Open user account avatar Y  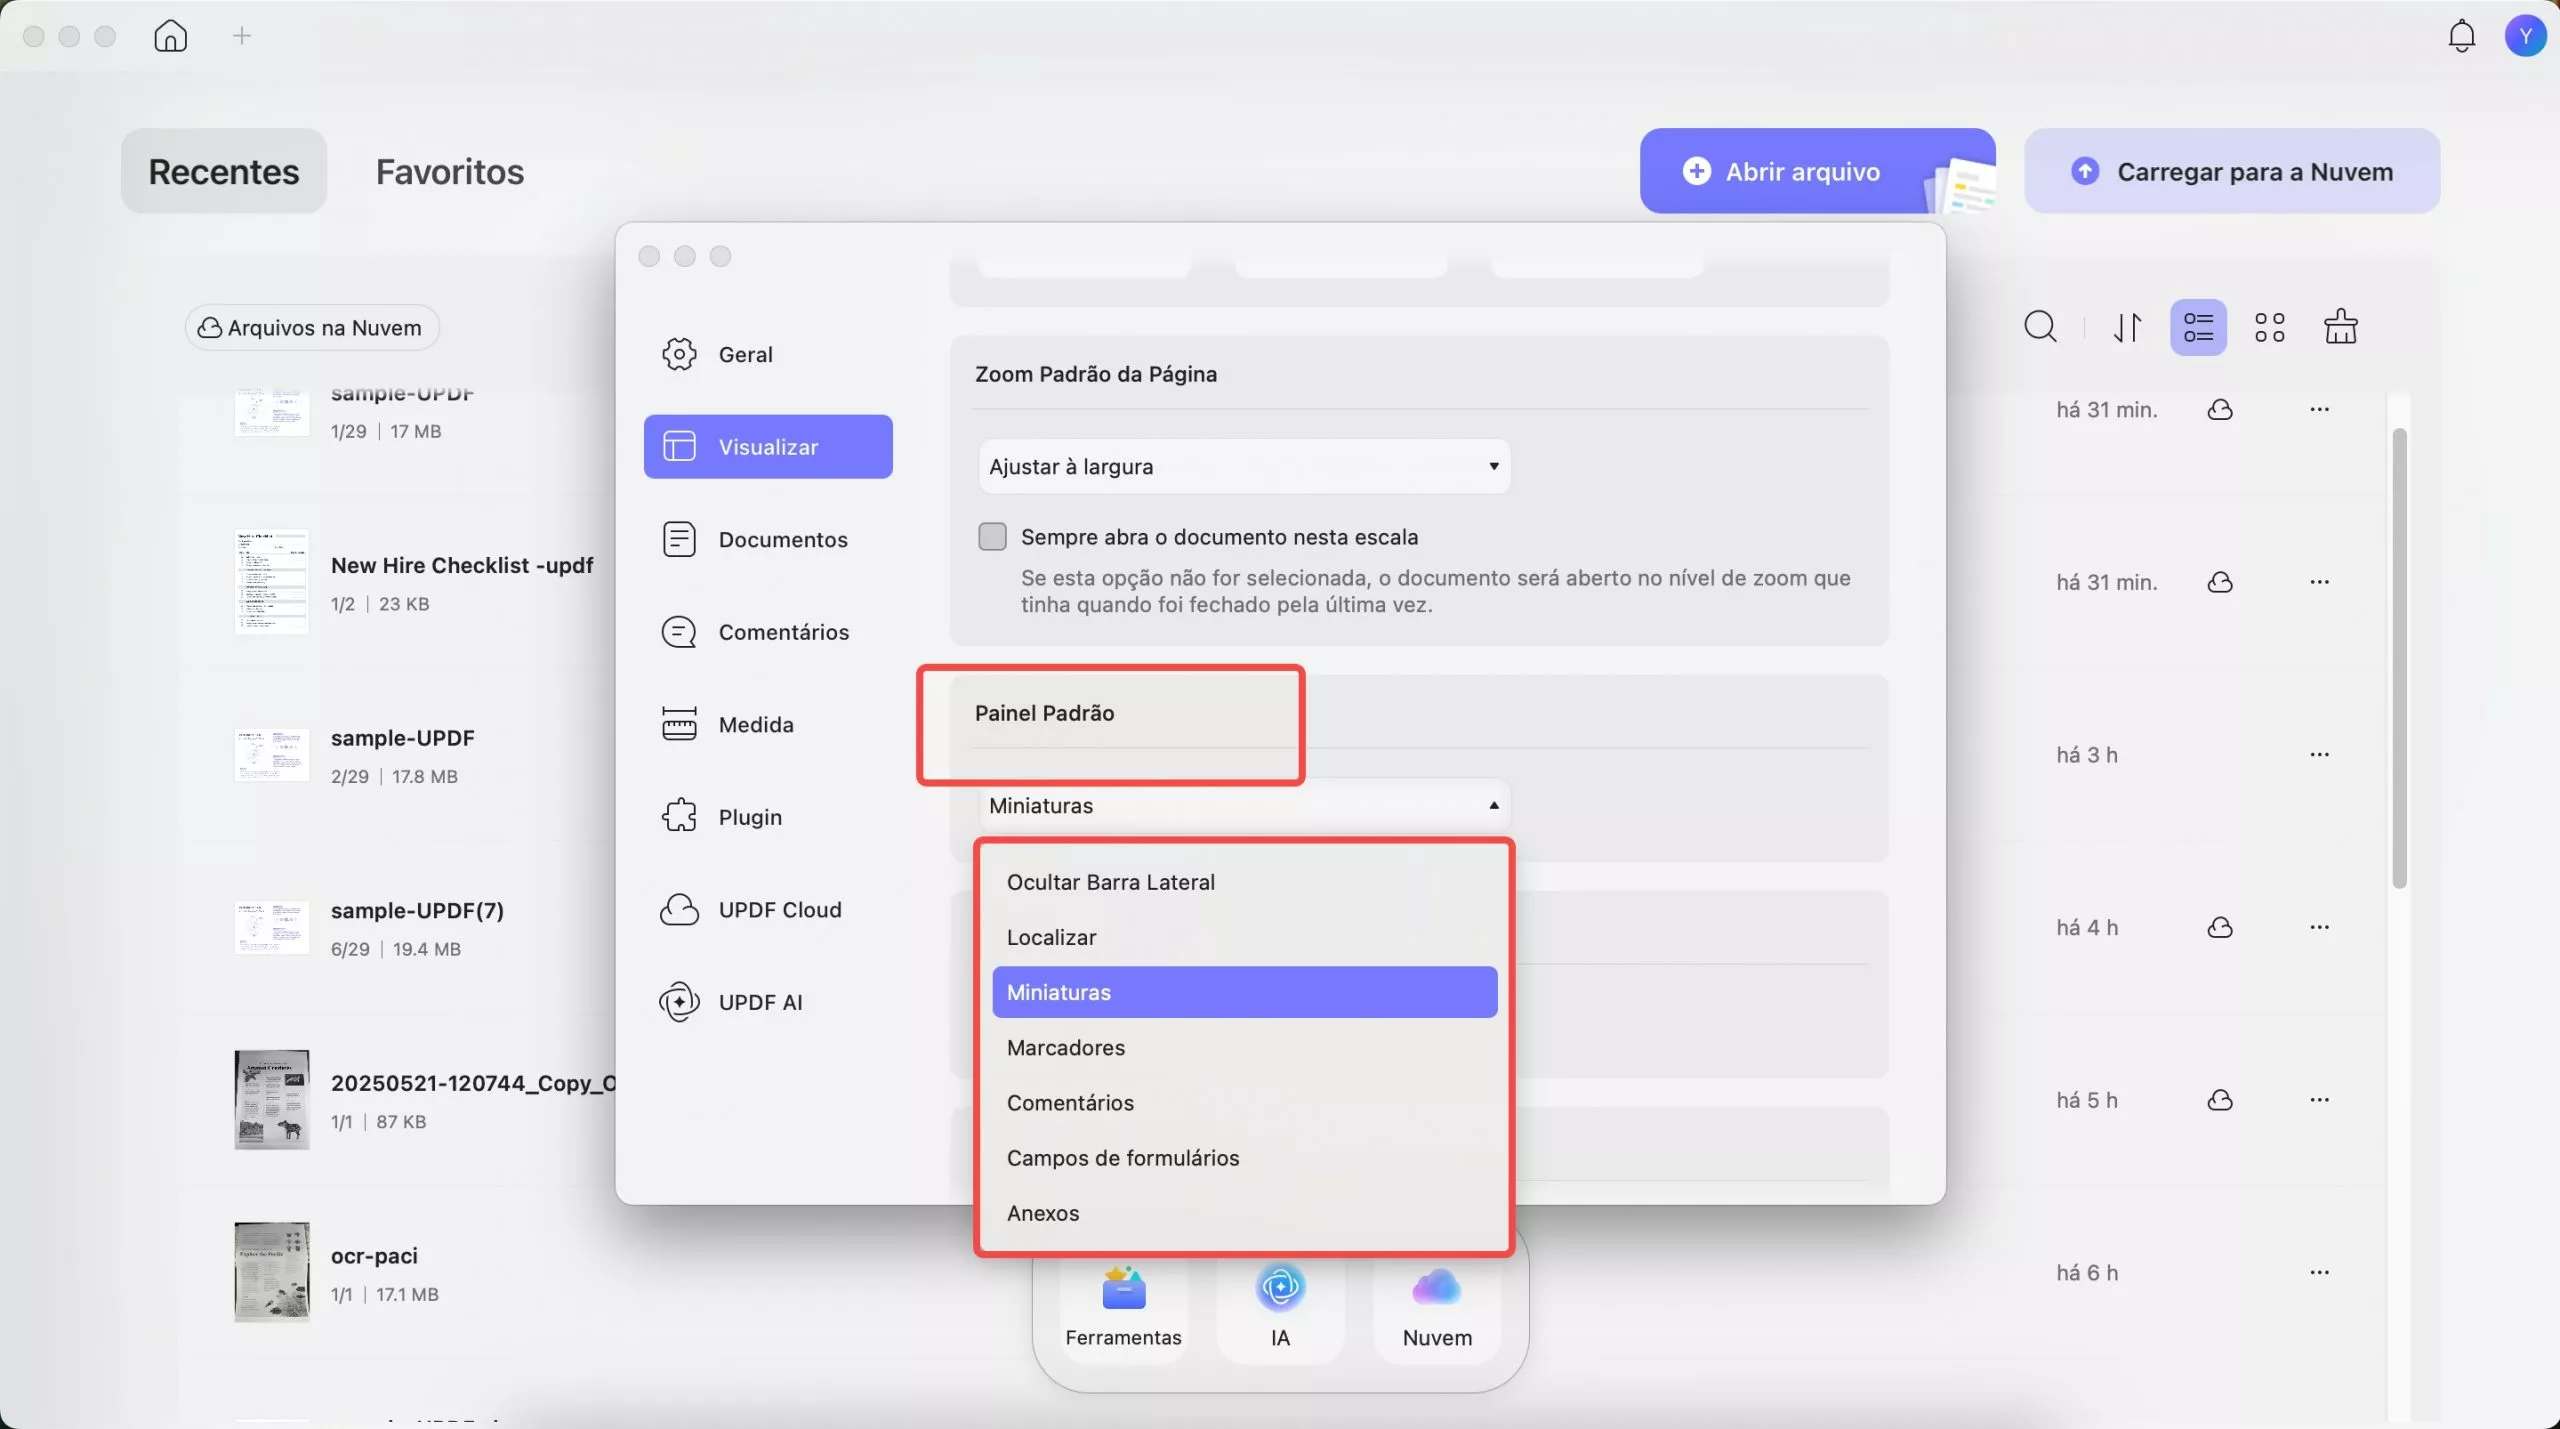pyautogui.click(x=2525, y=36)
